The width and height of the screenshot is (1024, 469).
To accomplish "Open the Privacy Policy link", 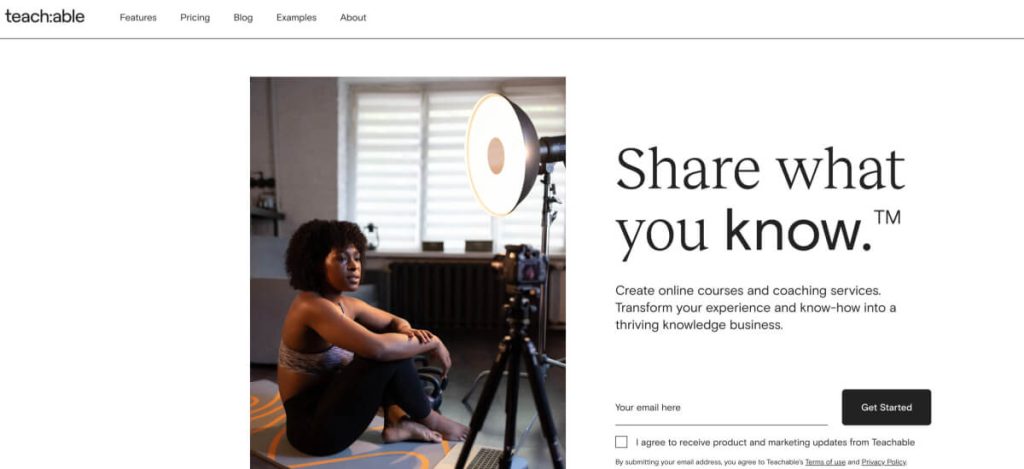I will 884,462.
